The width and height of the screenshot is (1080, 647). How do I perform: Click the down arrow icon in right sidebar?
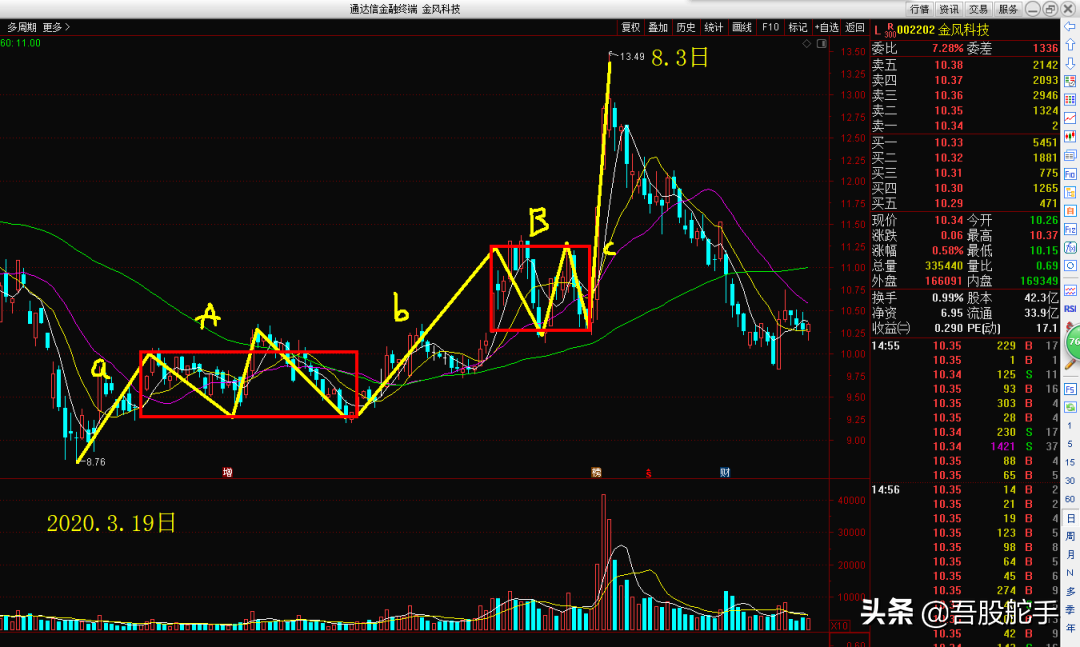pyautogui.click(x=1070, y=63)
